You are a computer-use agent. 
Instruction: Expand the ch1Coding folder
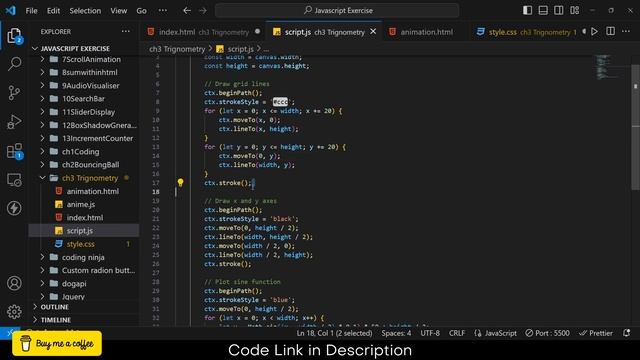(x=85, y=151)
